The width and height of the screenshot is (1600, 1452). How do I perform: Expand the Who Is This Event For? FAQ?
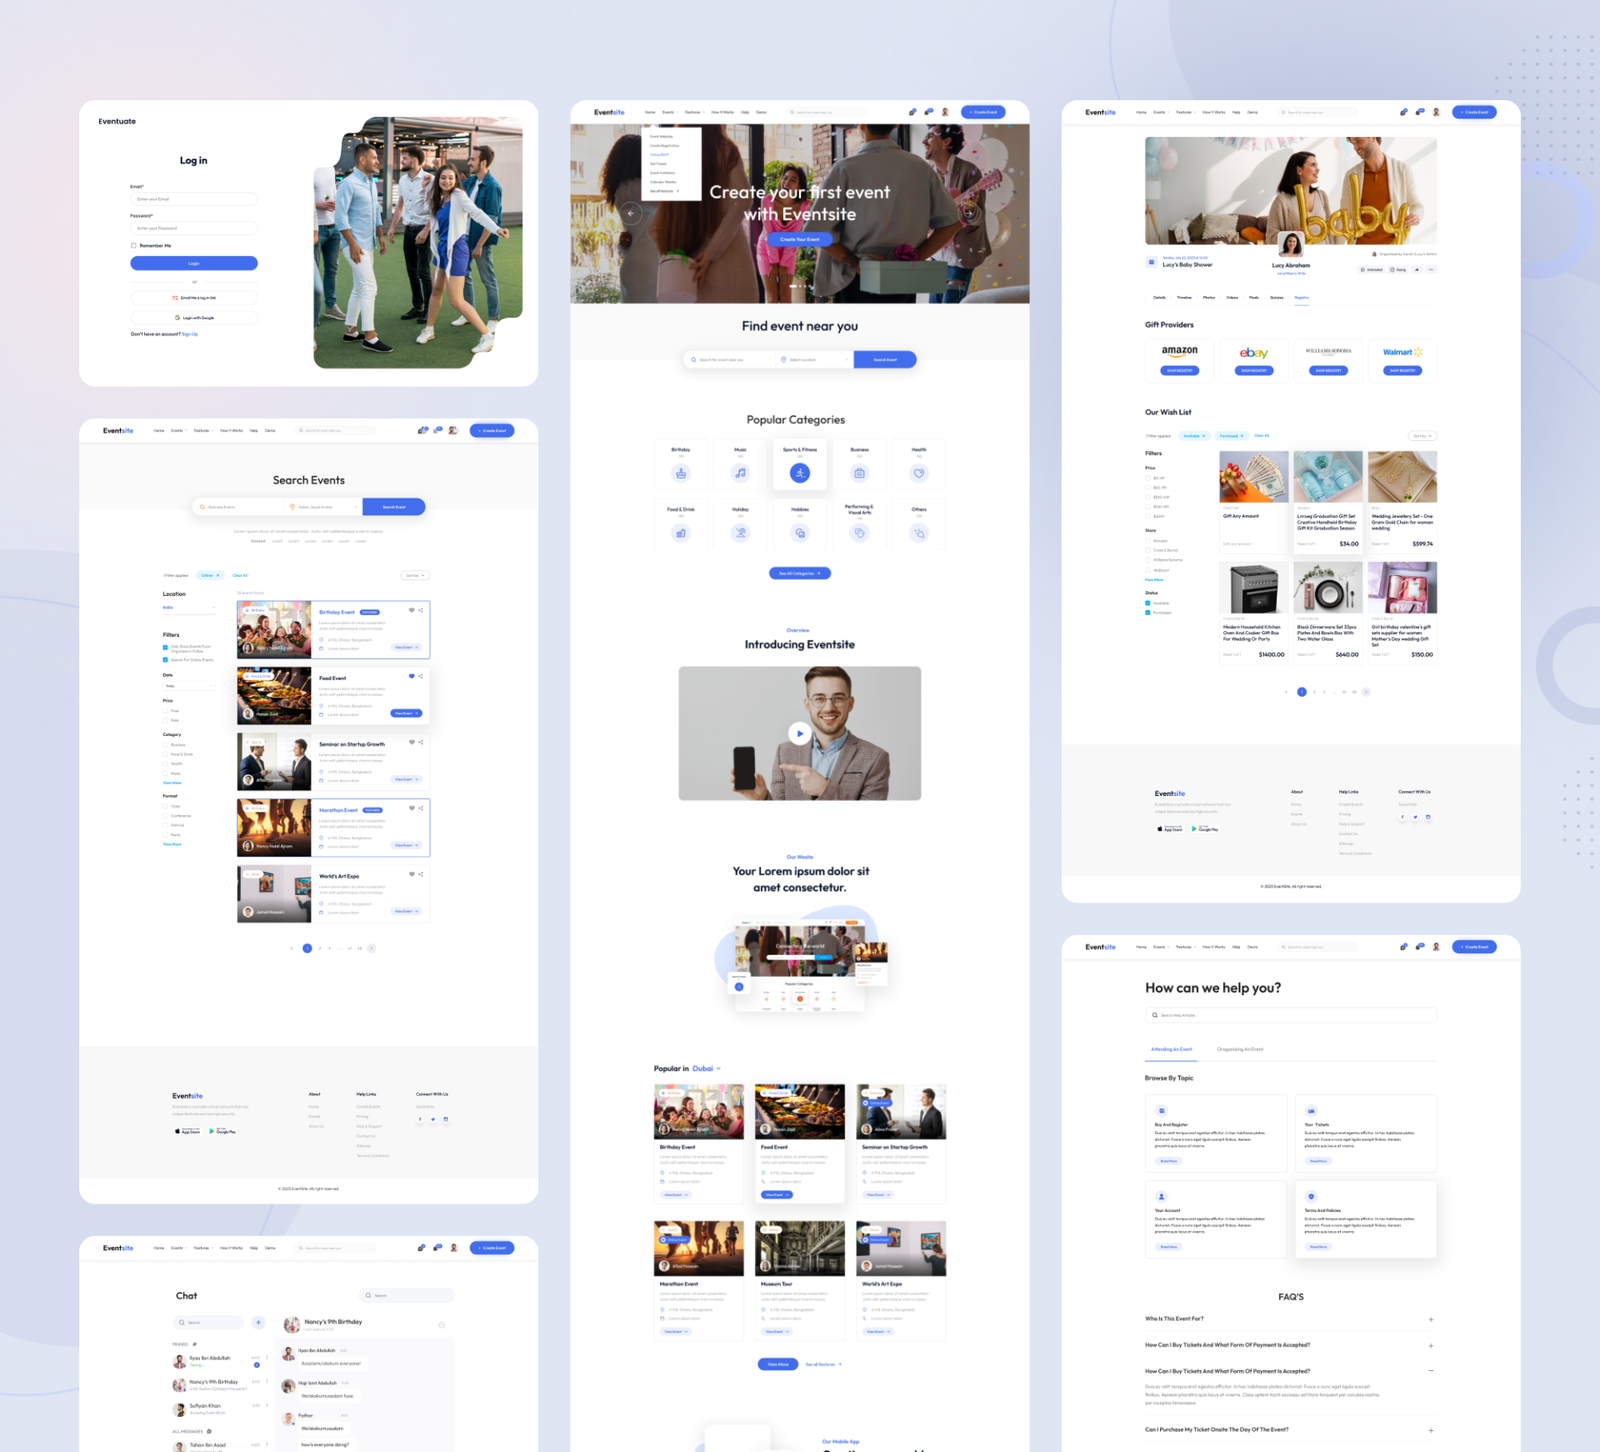[1291, 1319]
